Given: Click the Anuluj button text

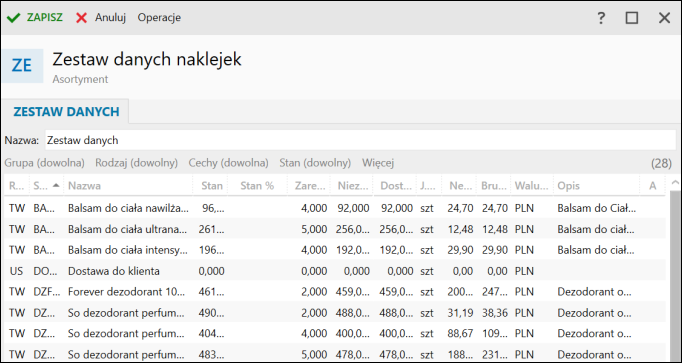Looking at the screenshot, I should [x=110, y=18].
